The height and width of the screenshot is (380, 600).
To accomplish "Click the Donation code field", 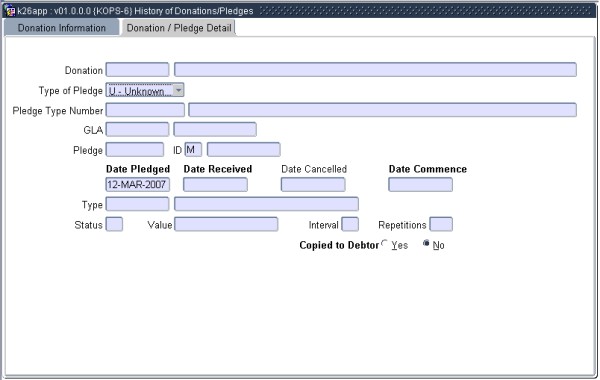I will tap(137, 70).
